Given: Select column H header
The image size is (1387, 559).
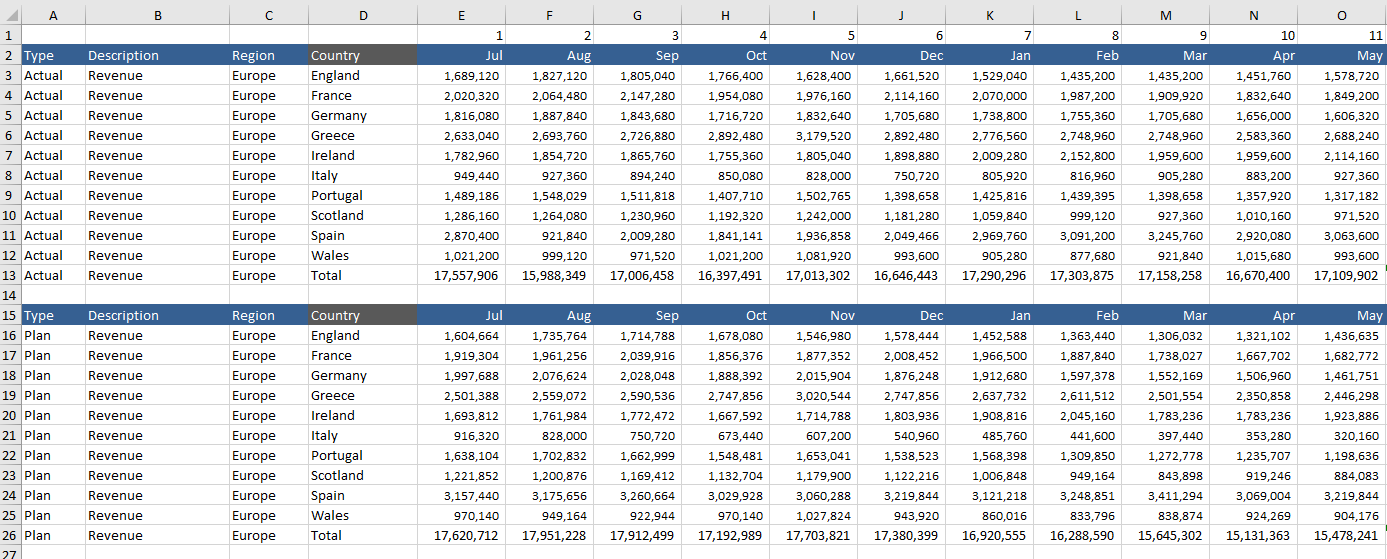Looking at the screenshot, I should [726, 15].
